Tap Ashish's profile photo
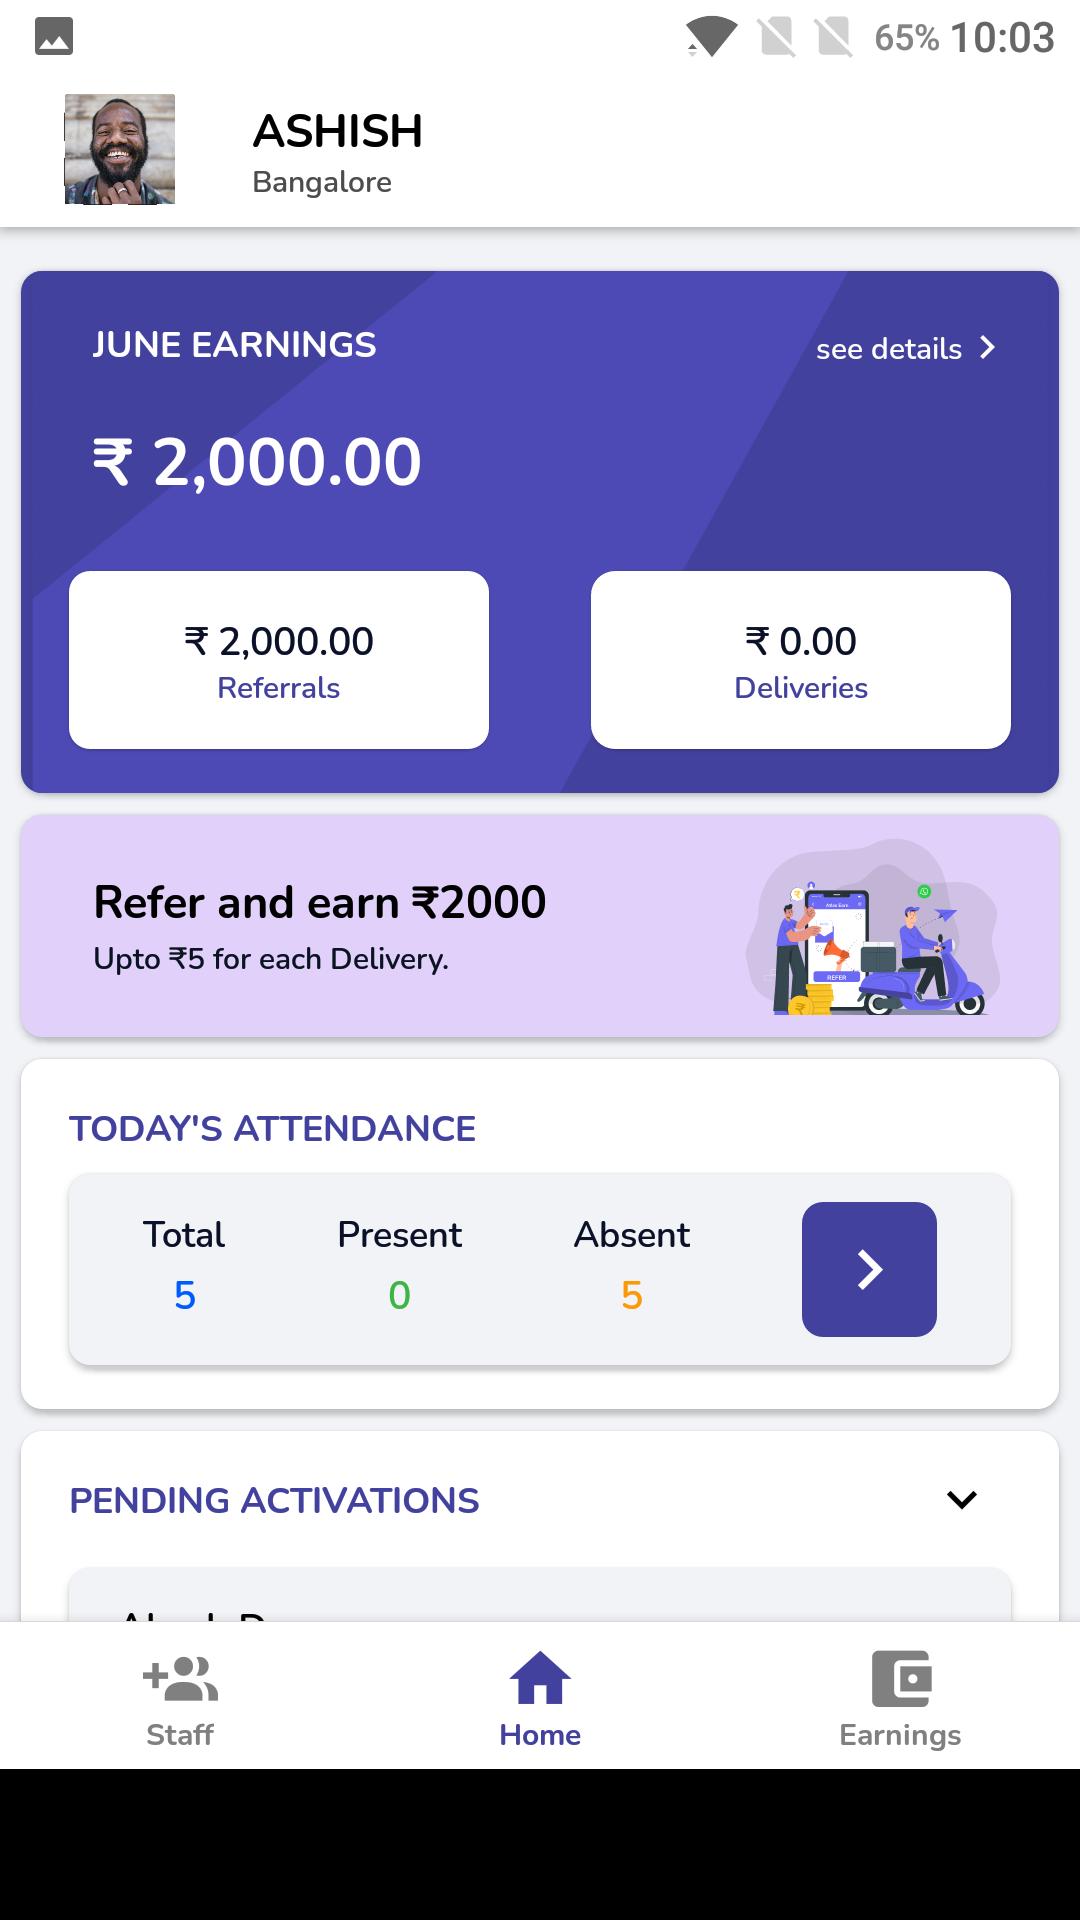The width and height of the screenshot is (1080, 1920). (120, 150)
